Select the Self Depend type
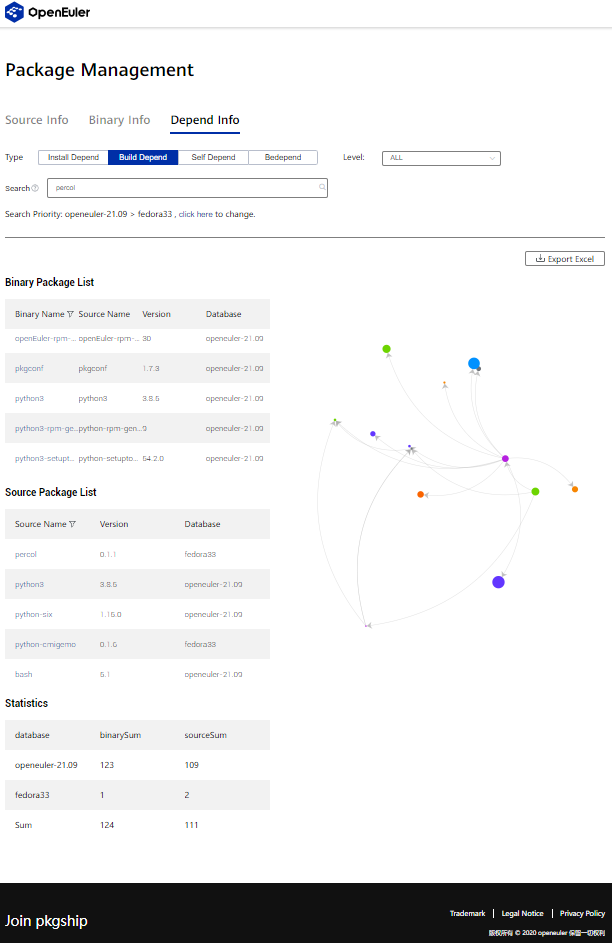The image size is (612, 943). (213, 157)
